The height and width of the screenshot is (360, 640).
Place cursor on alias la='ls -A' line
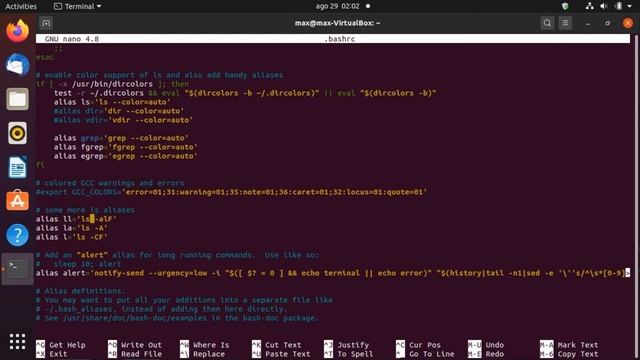pyautogui.click(x=72, y=228)
